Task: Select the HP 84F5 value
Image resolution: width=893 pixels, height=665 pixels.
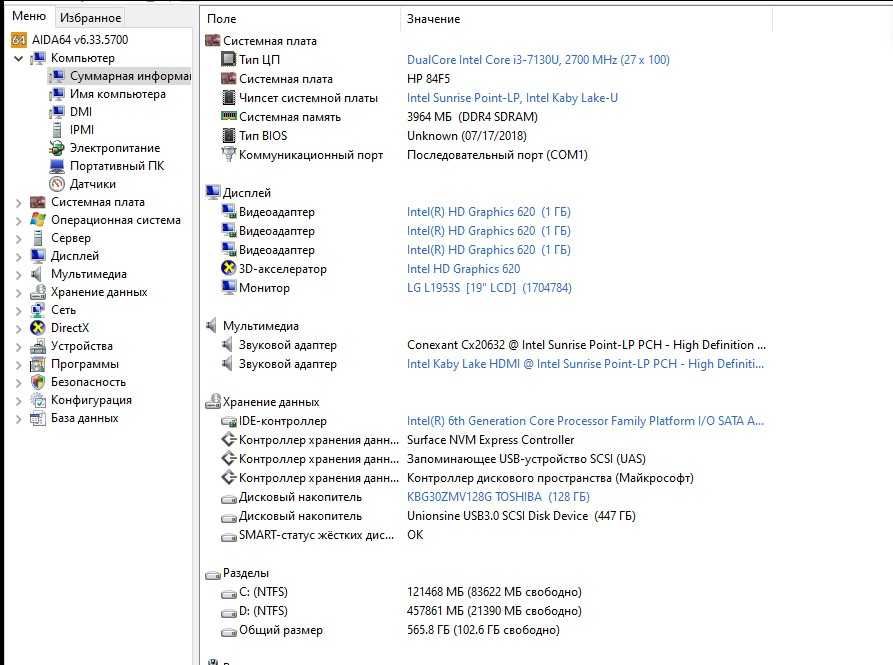Action: 428,79
